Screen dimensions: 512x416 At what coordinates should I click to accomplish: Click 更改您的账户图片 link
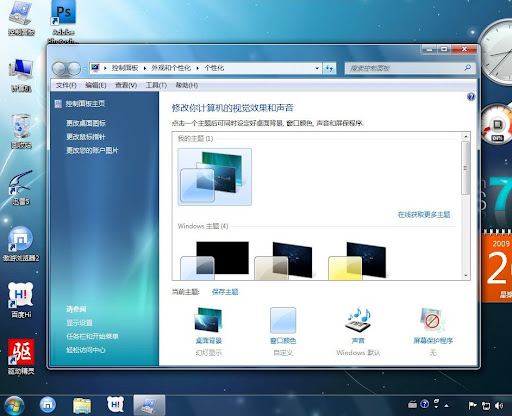click(92, 150)
